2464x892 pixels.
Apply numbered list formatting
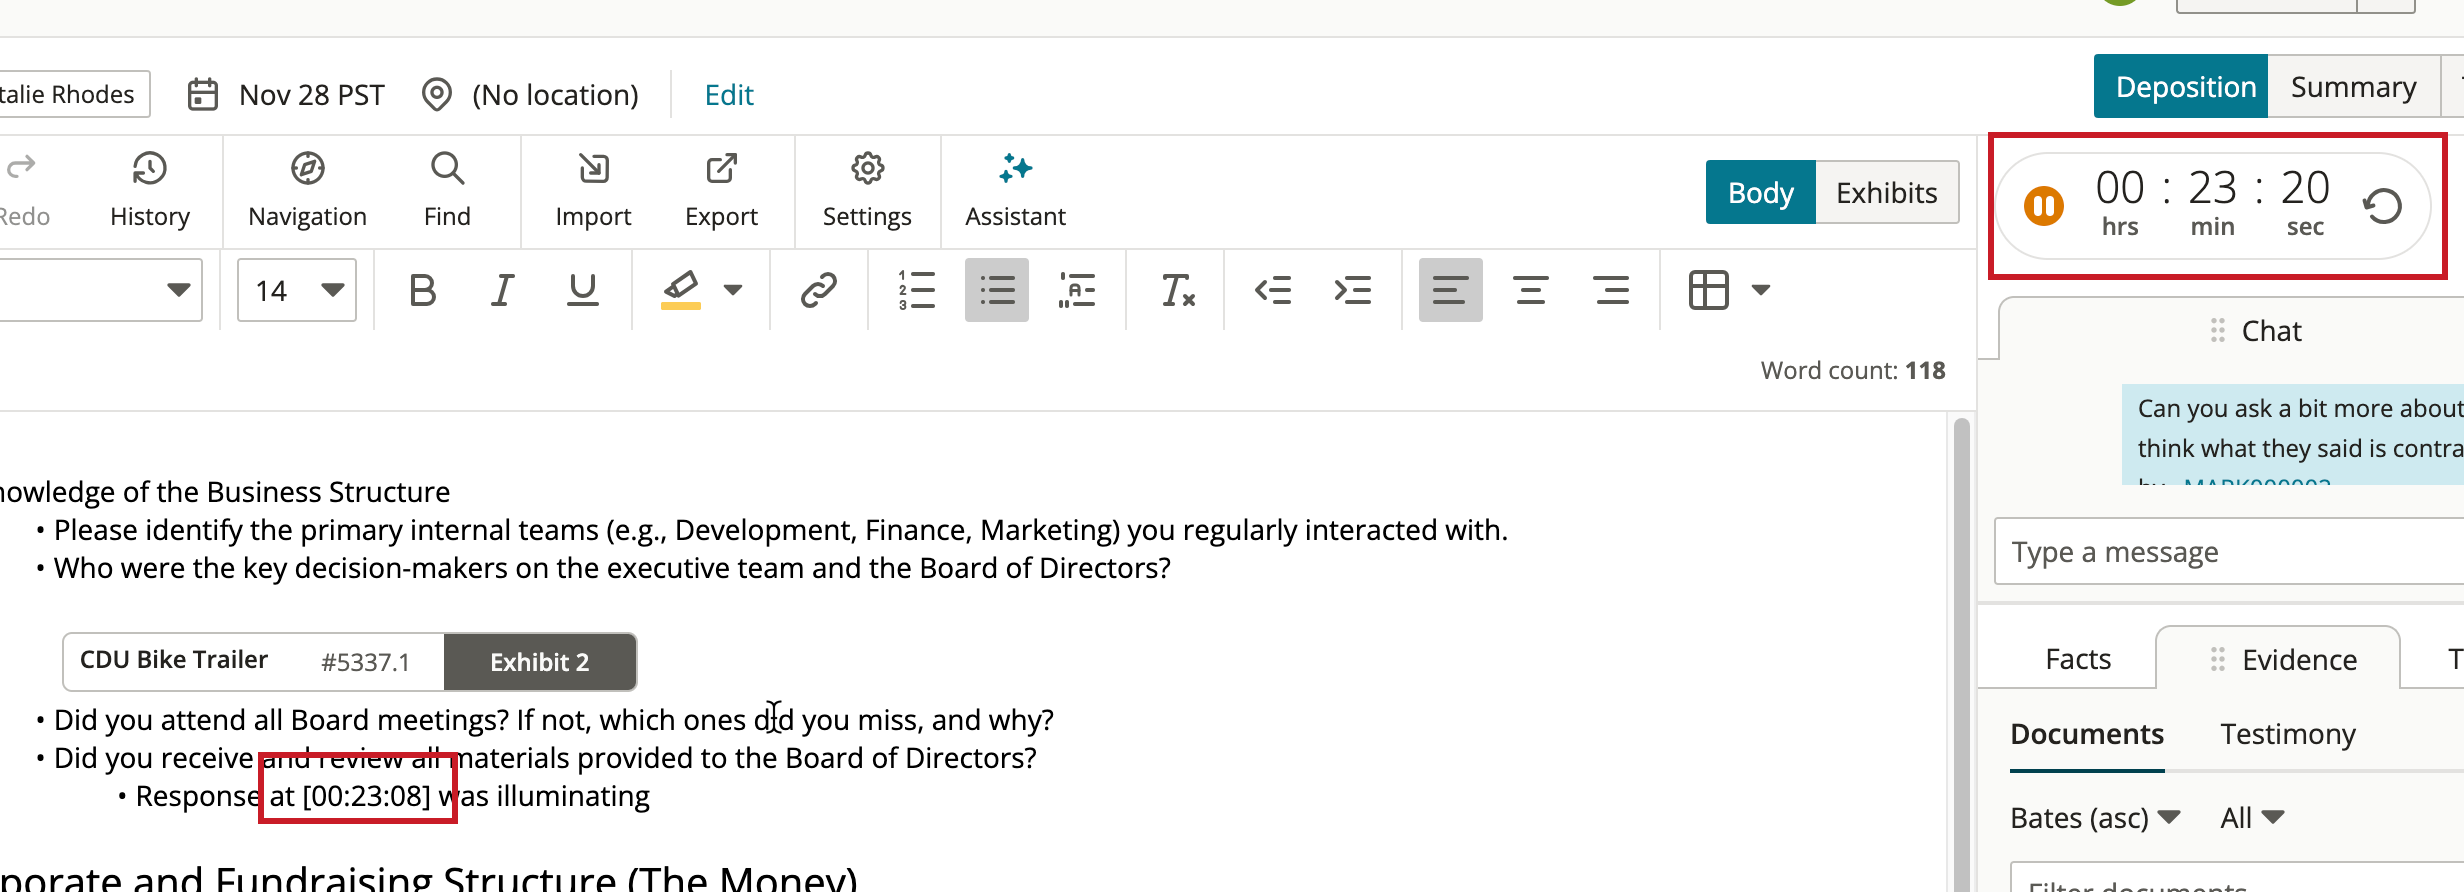916,291
